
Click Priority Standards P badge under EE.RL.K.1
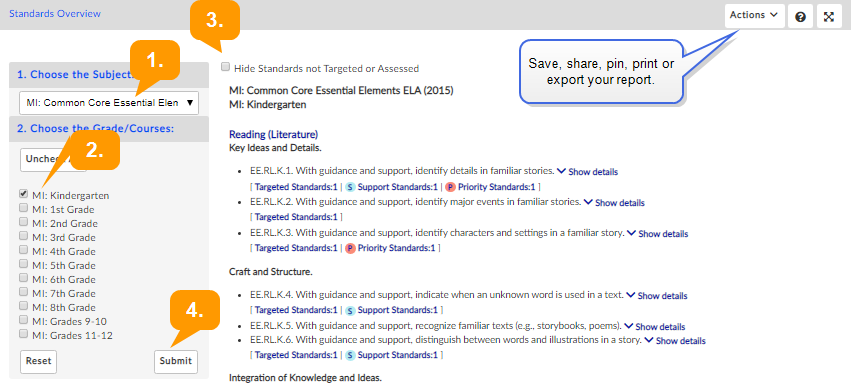click(x=450, y=187)
